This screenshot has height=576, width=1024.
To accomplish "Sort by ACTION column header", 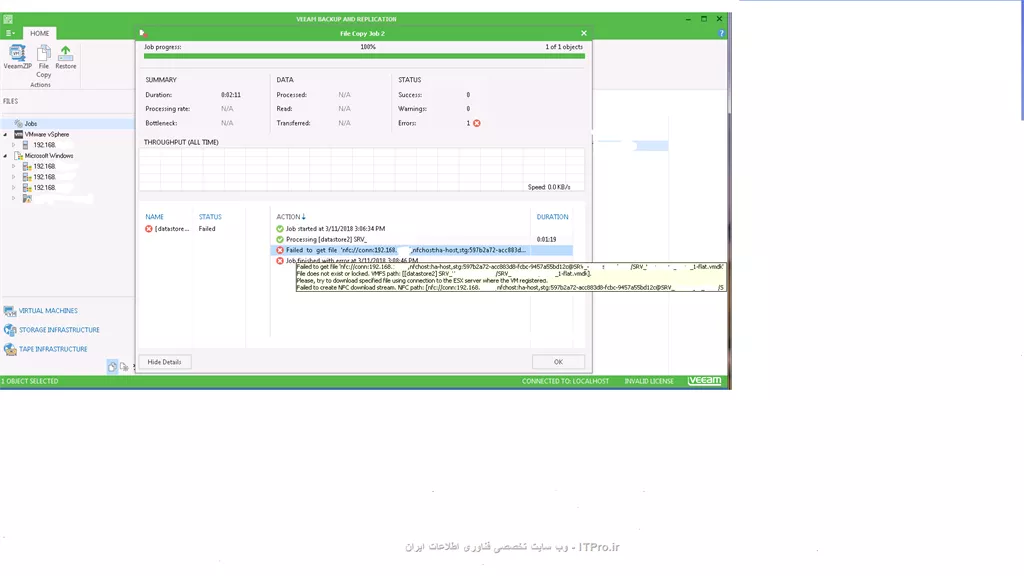I will [x=291, y=217].
